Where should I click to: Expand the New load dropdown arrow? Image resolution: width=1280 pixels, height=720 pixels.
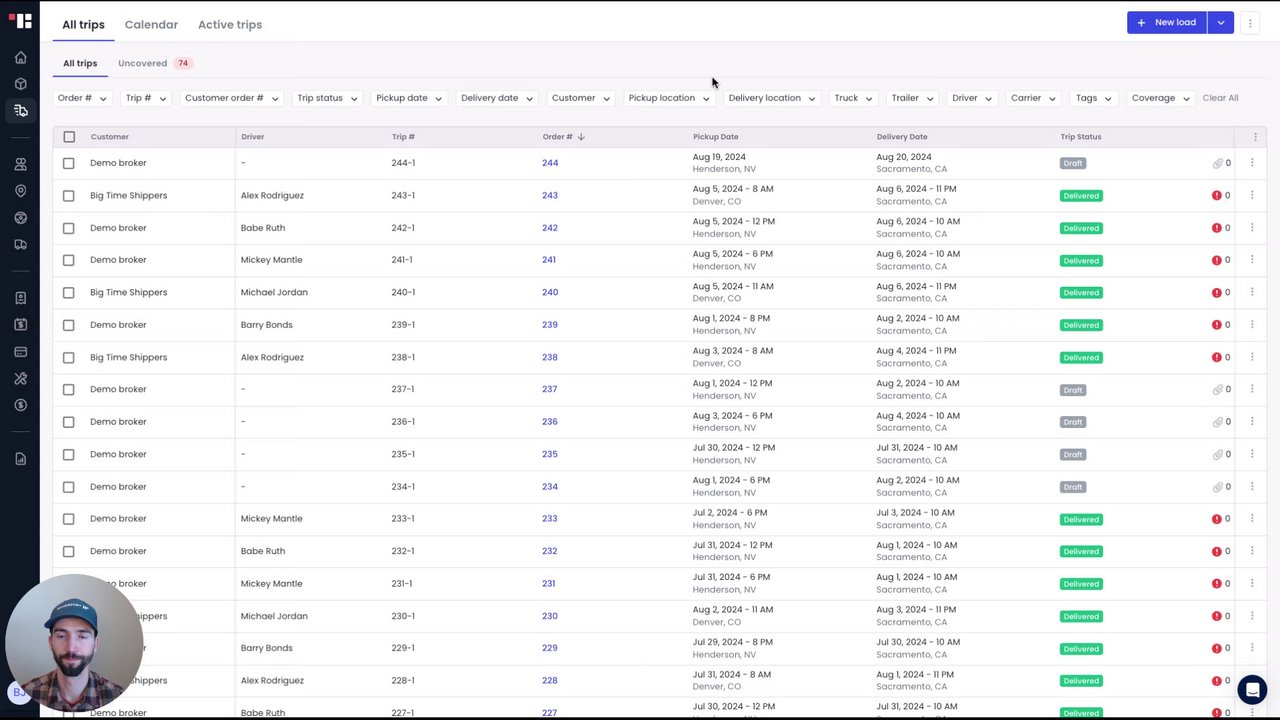click(1220, 23)
